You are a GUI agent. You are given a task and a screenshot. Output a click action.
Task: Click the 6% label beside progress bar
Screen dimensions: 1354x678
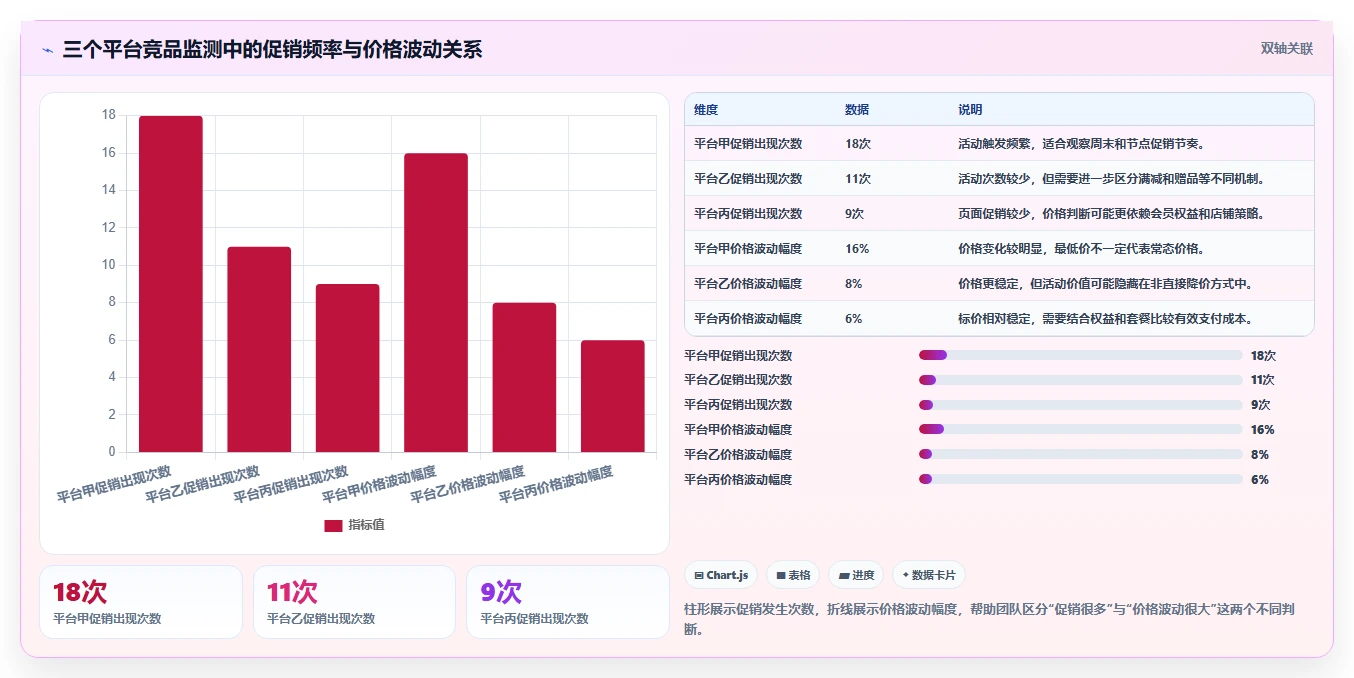point(1259,480)
